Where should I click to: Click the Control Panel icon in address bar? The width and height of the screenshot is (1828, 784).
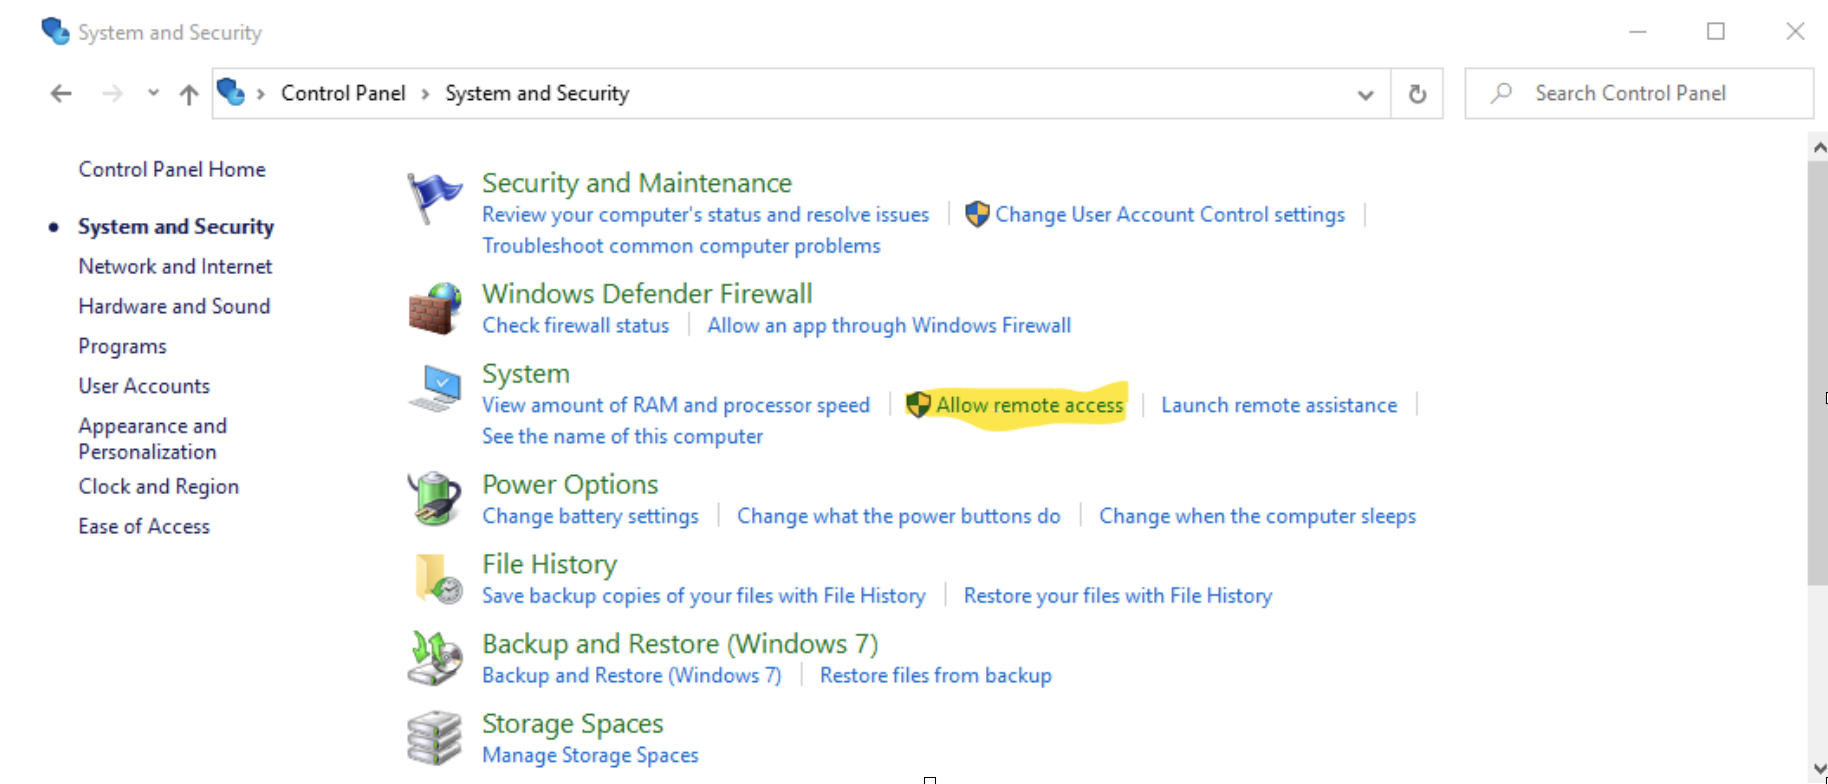[231, 92]
